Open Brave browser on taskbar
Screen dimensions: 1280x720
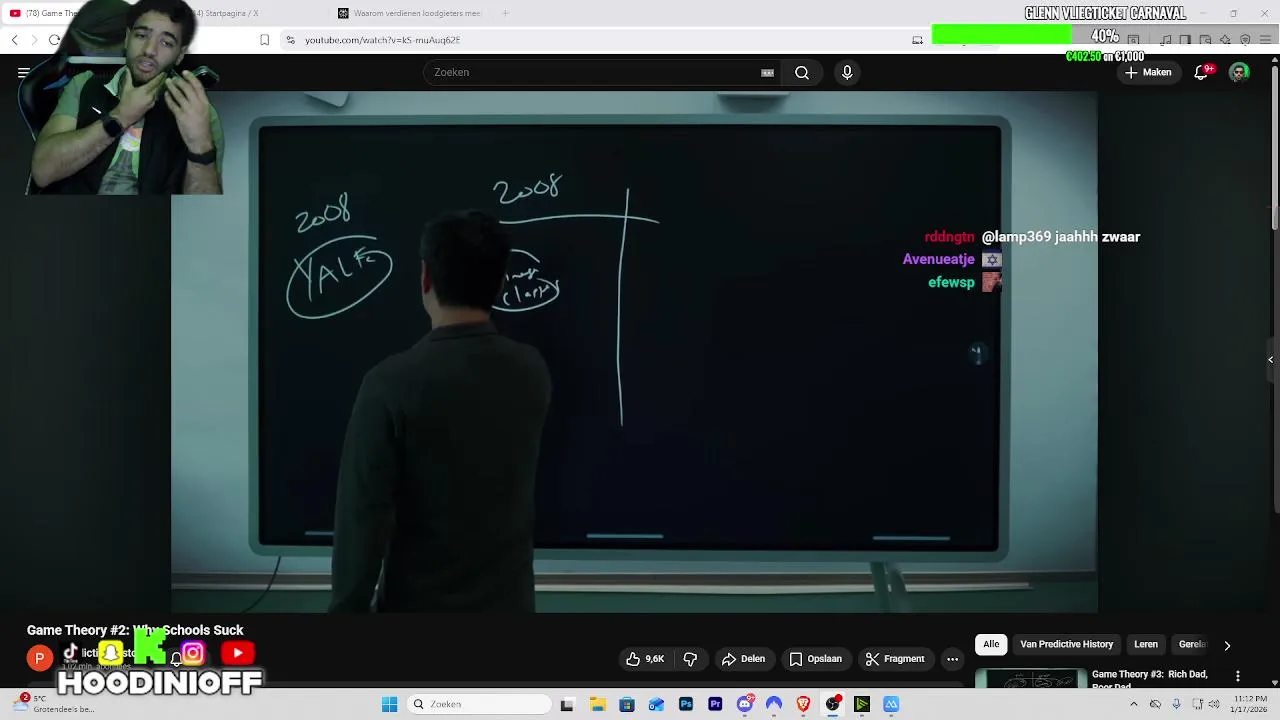click(803, 704)
